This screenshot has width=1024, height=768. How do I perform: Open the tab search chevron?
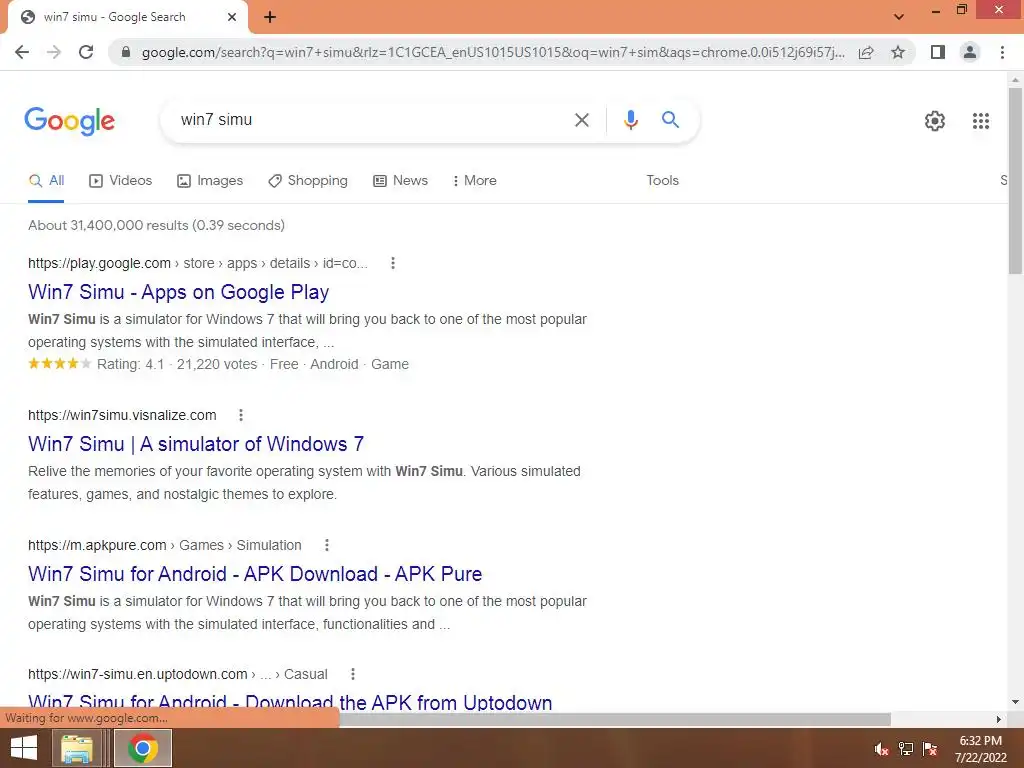click(899, 16)
